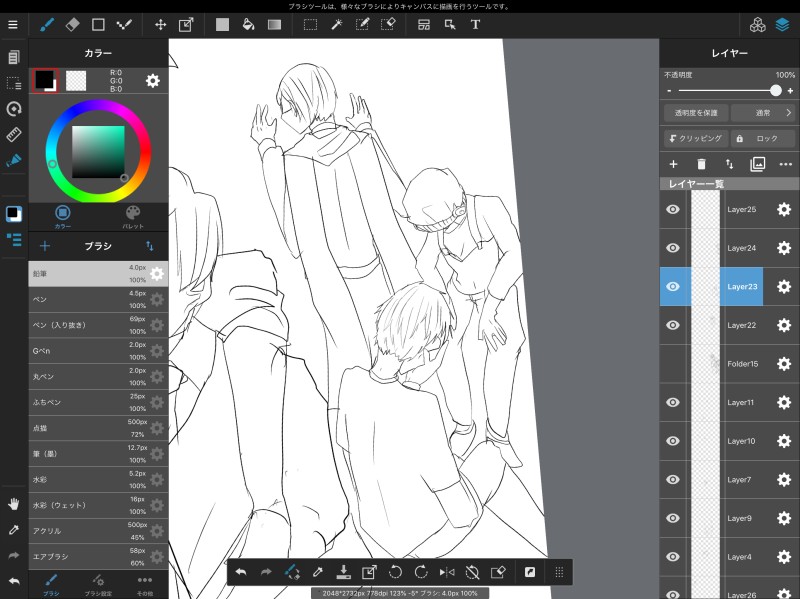
Task: Select the Move tool
Action: pos(161,24)
